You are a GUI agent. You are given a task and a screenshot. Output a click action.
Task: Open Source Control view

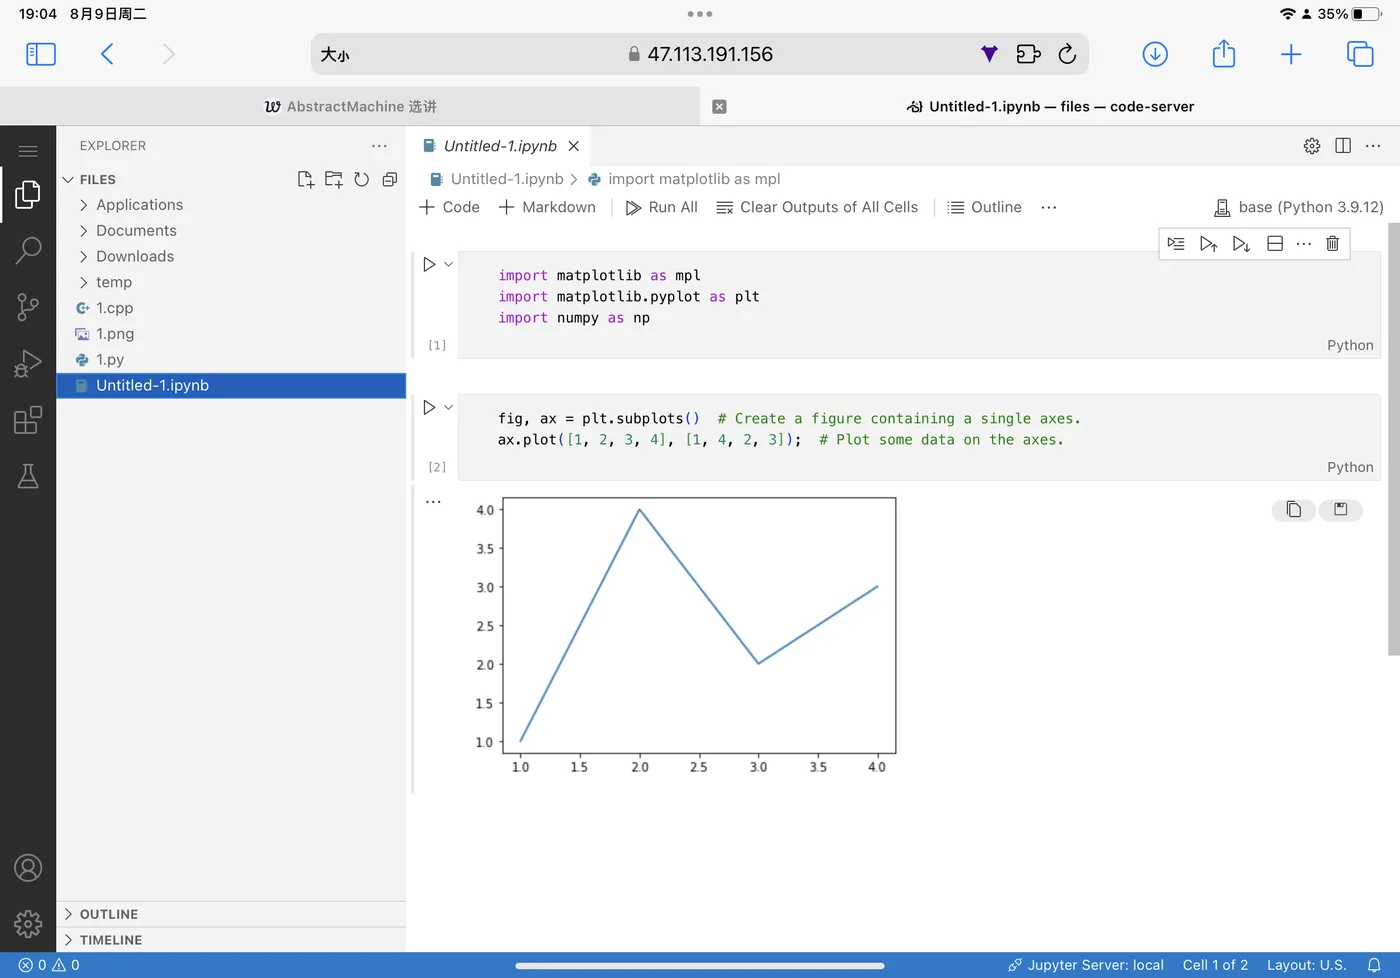(x=28, y=307)
